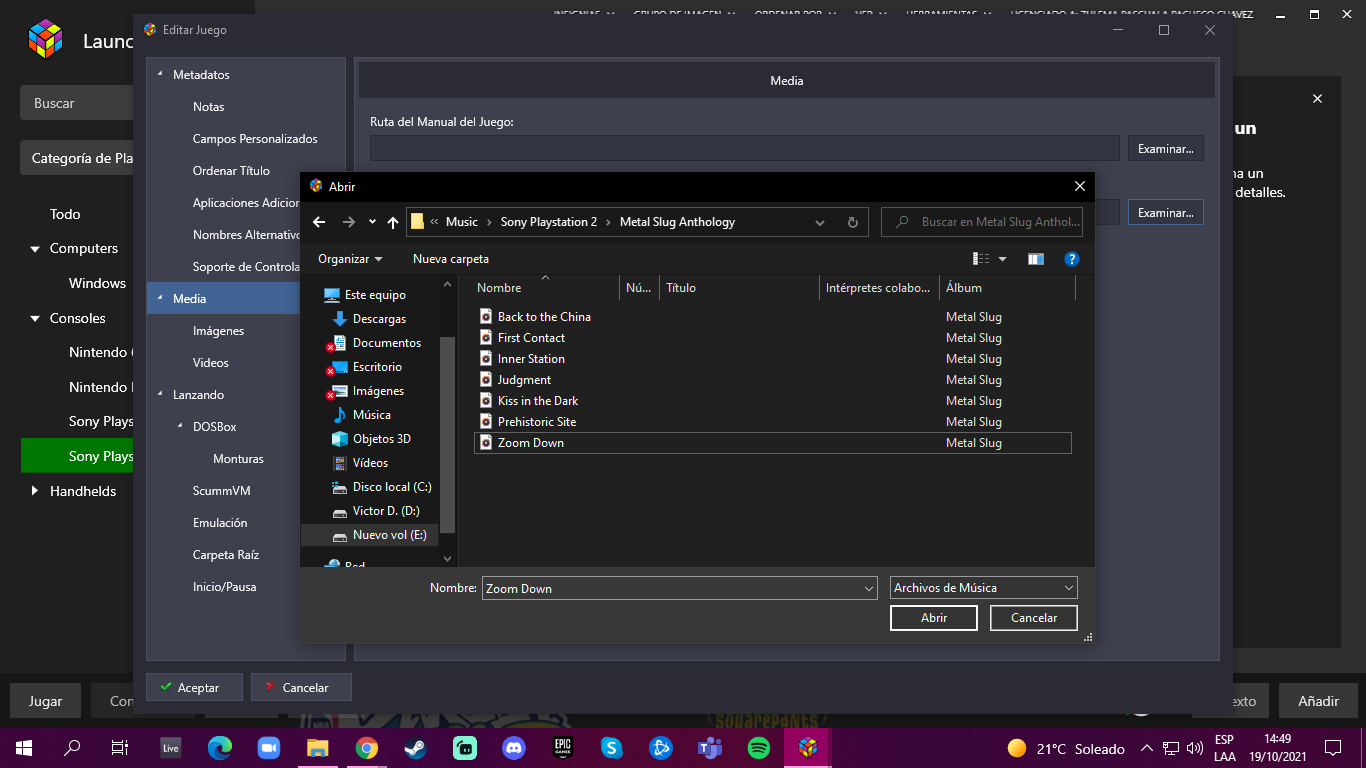Open Battle.net from the taskbar
This screenshot has height=768, width=1366.
(x=660, y=747)
